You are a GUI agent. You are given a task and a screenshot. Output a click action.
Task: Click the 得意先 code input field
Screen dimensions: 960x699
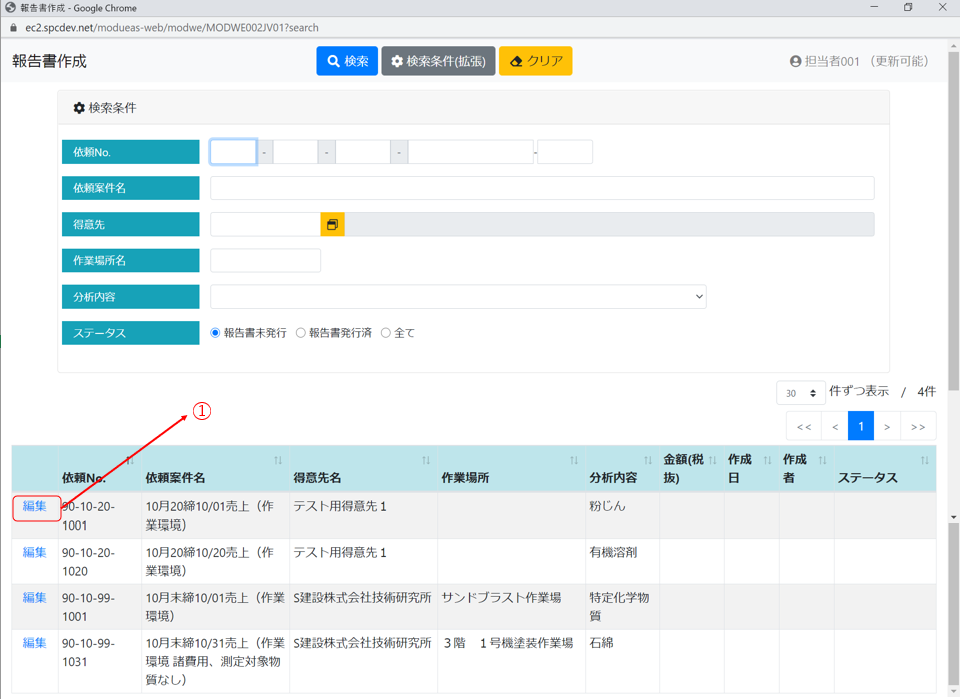coord(265,225)
